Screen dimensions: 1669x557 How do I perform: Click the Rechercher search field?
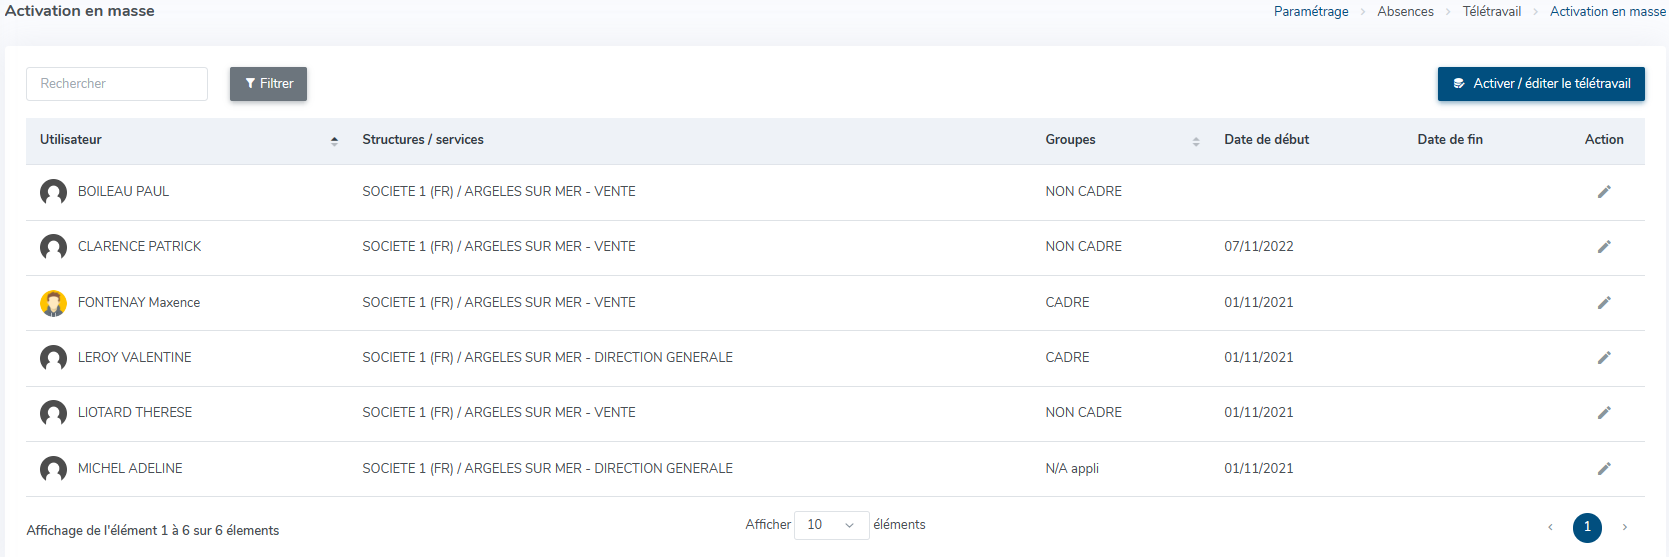coord(117,84)
